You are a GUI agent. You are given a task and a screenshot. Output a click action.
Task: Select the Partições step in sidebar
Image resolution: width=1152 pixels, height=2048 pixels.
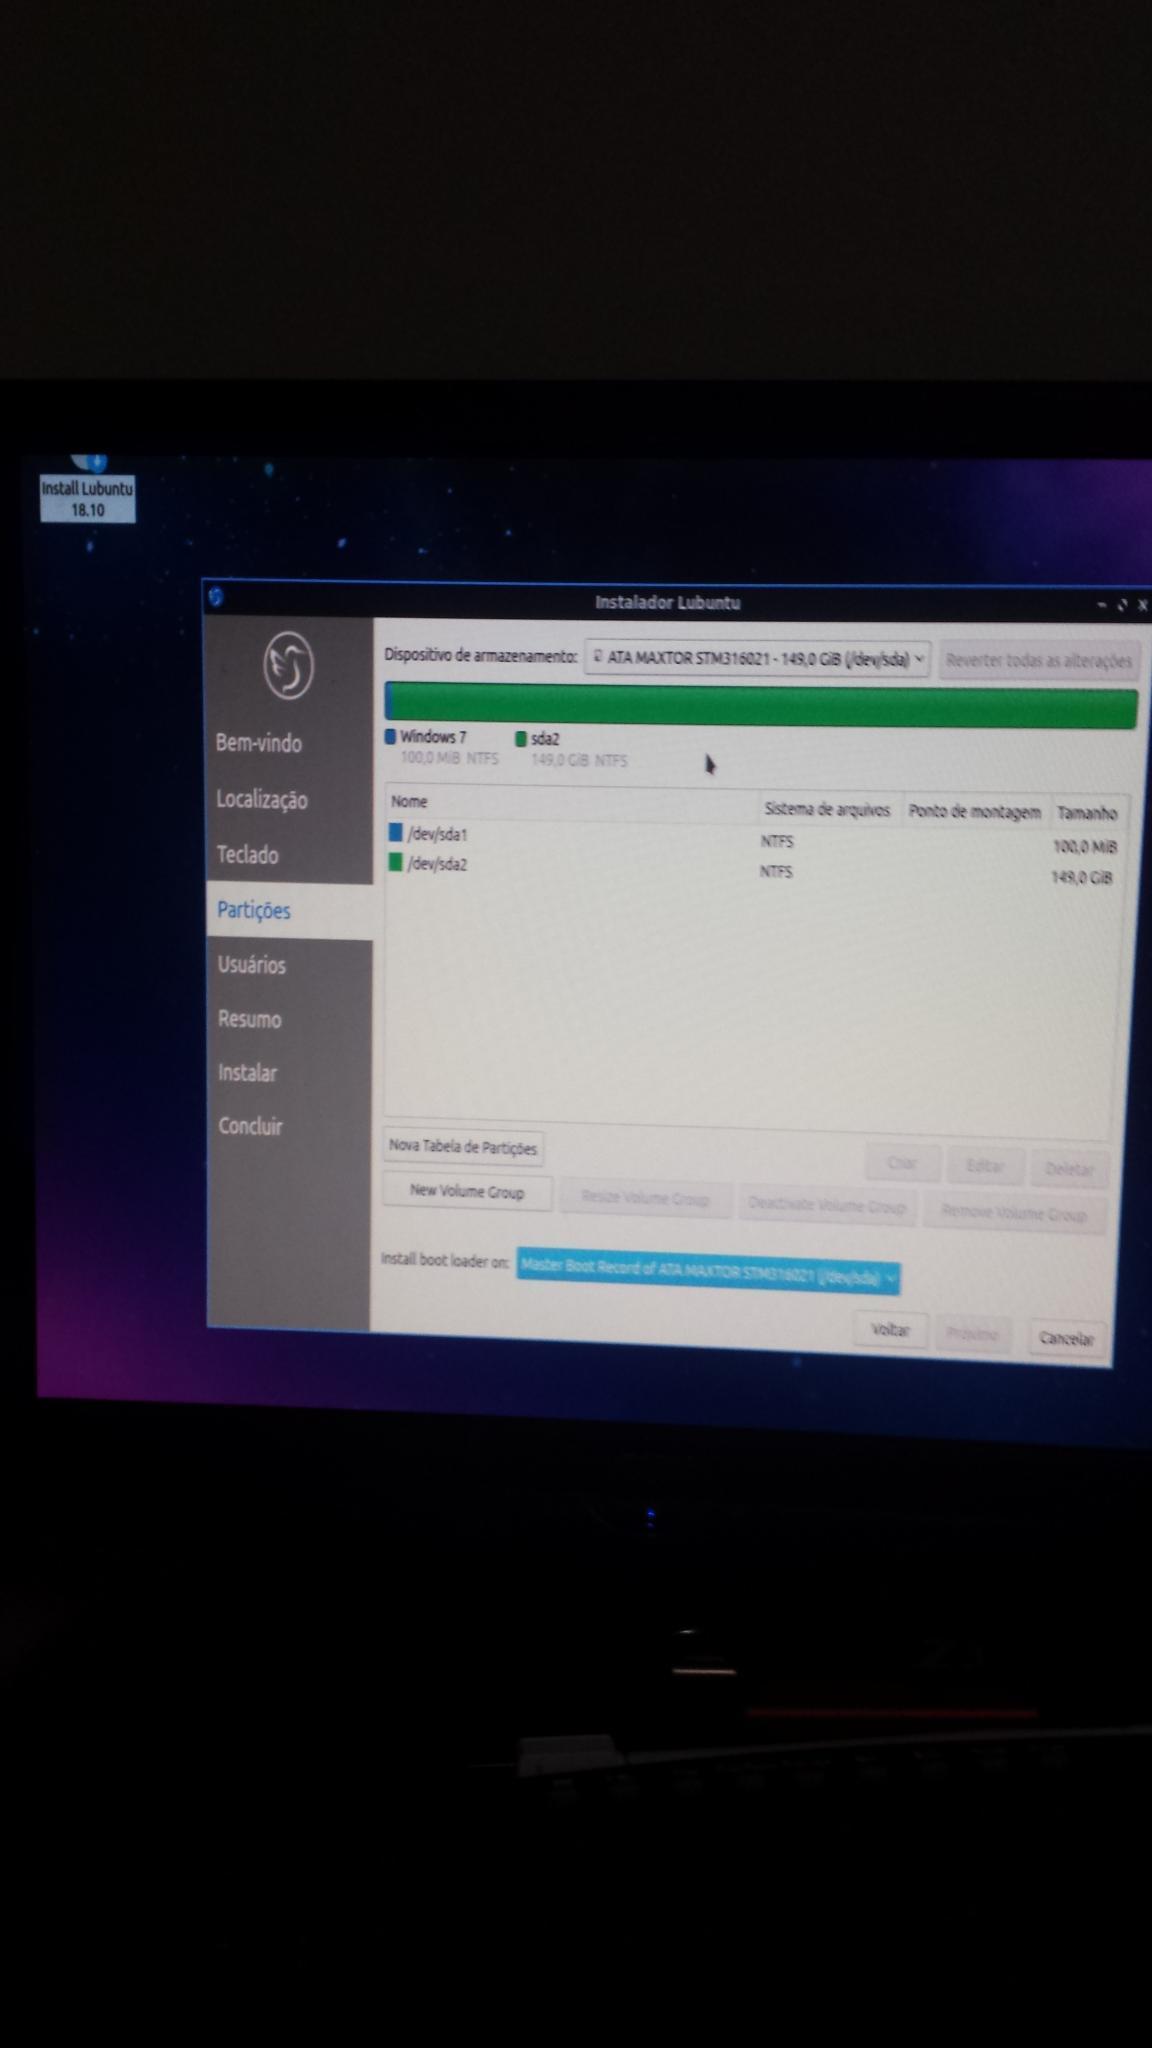coord(289,910)
